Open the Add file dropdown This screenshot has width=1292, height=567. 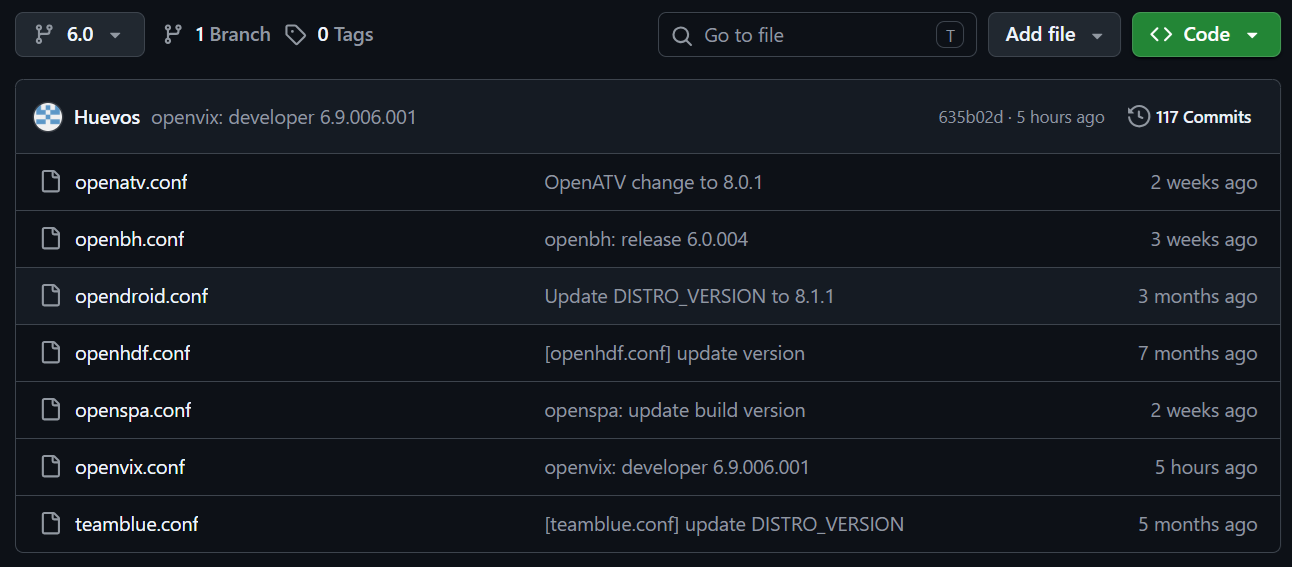tap(1054, 34)
